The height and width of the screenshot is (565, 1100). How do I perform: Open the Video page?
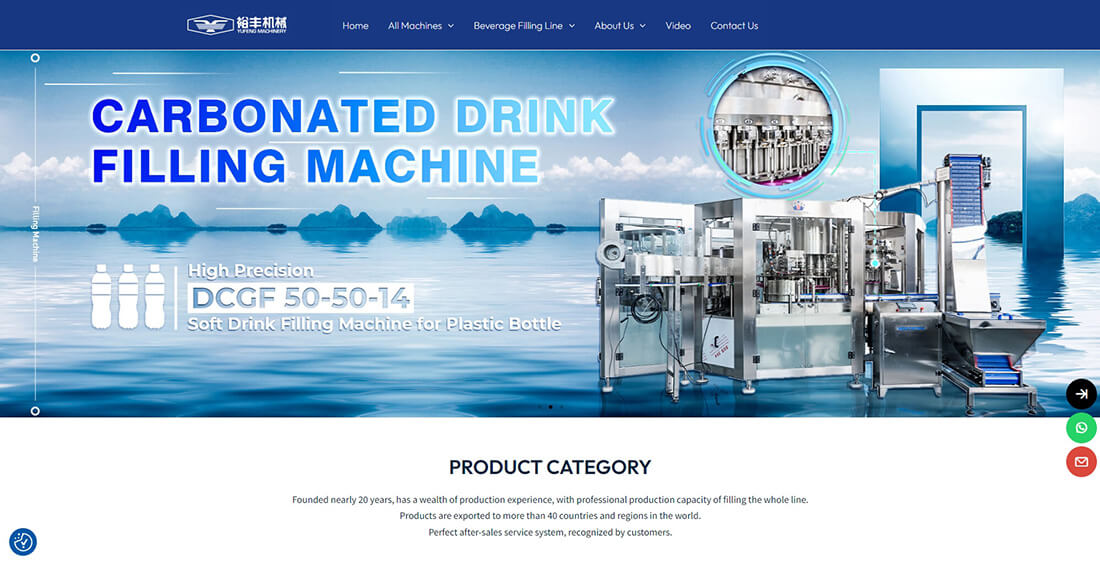678,25
